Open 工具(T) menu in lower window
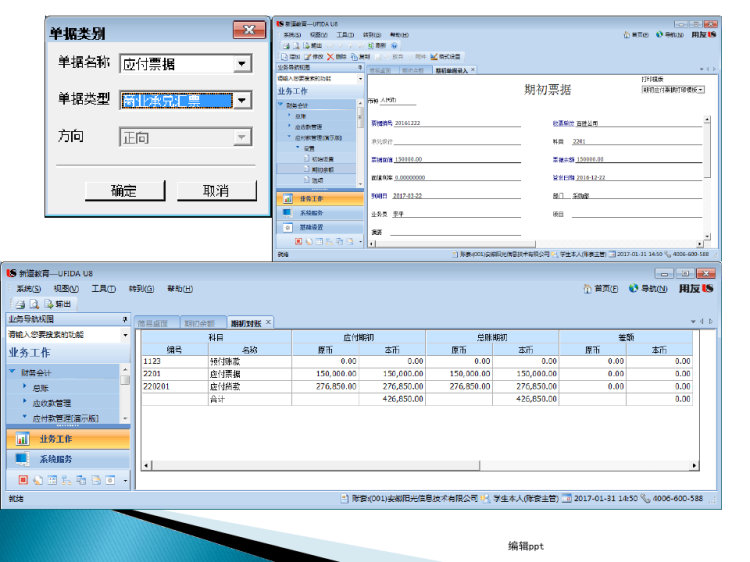Image resolution: width=750 pixels, height=562 pixels. click(x=103, y=289)
